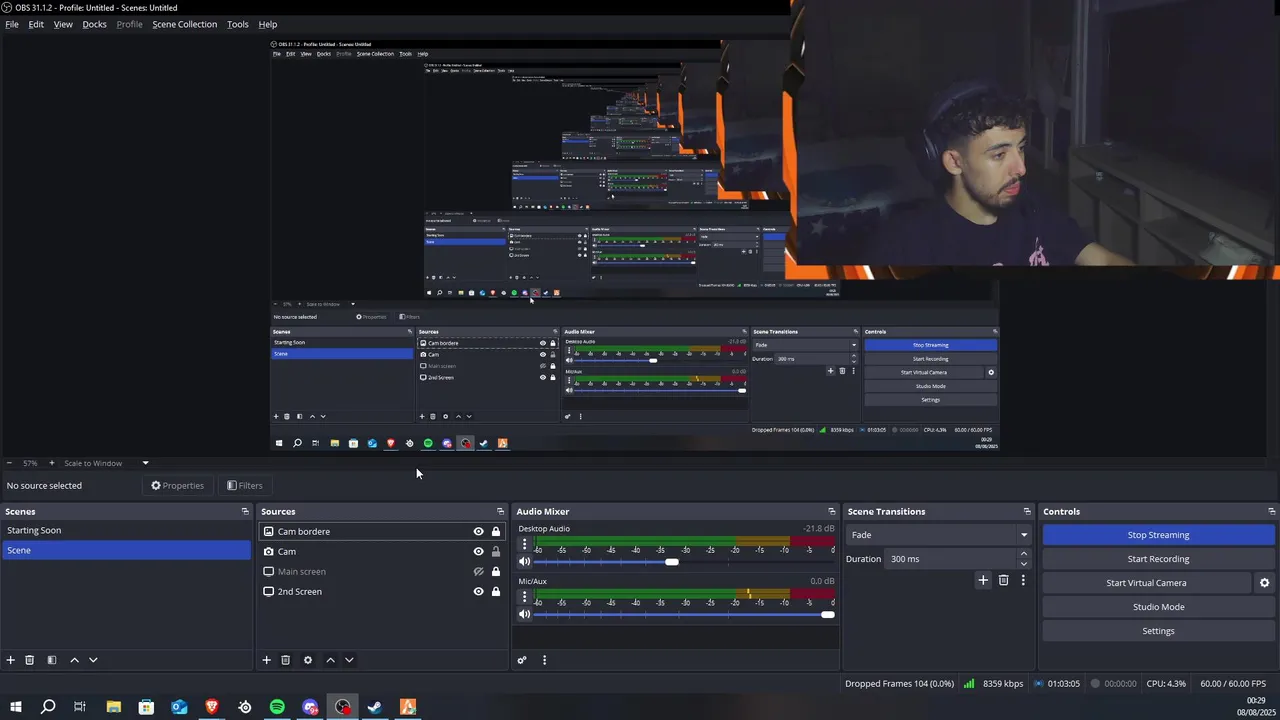Open Mic/Aux three-dot options
1280x720 pixels.
524,597
